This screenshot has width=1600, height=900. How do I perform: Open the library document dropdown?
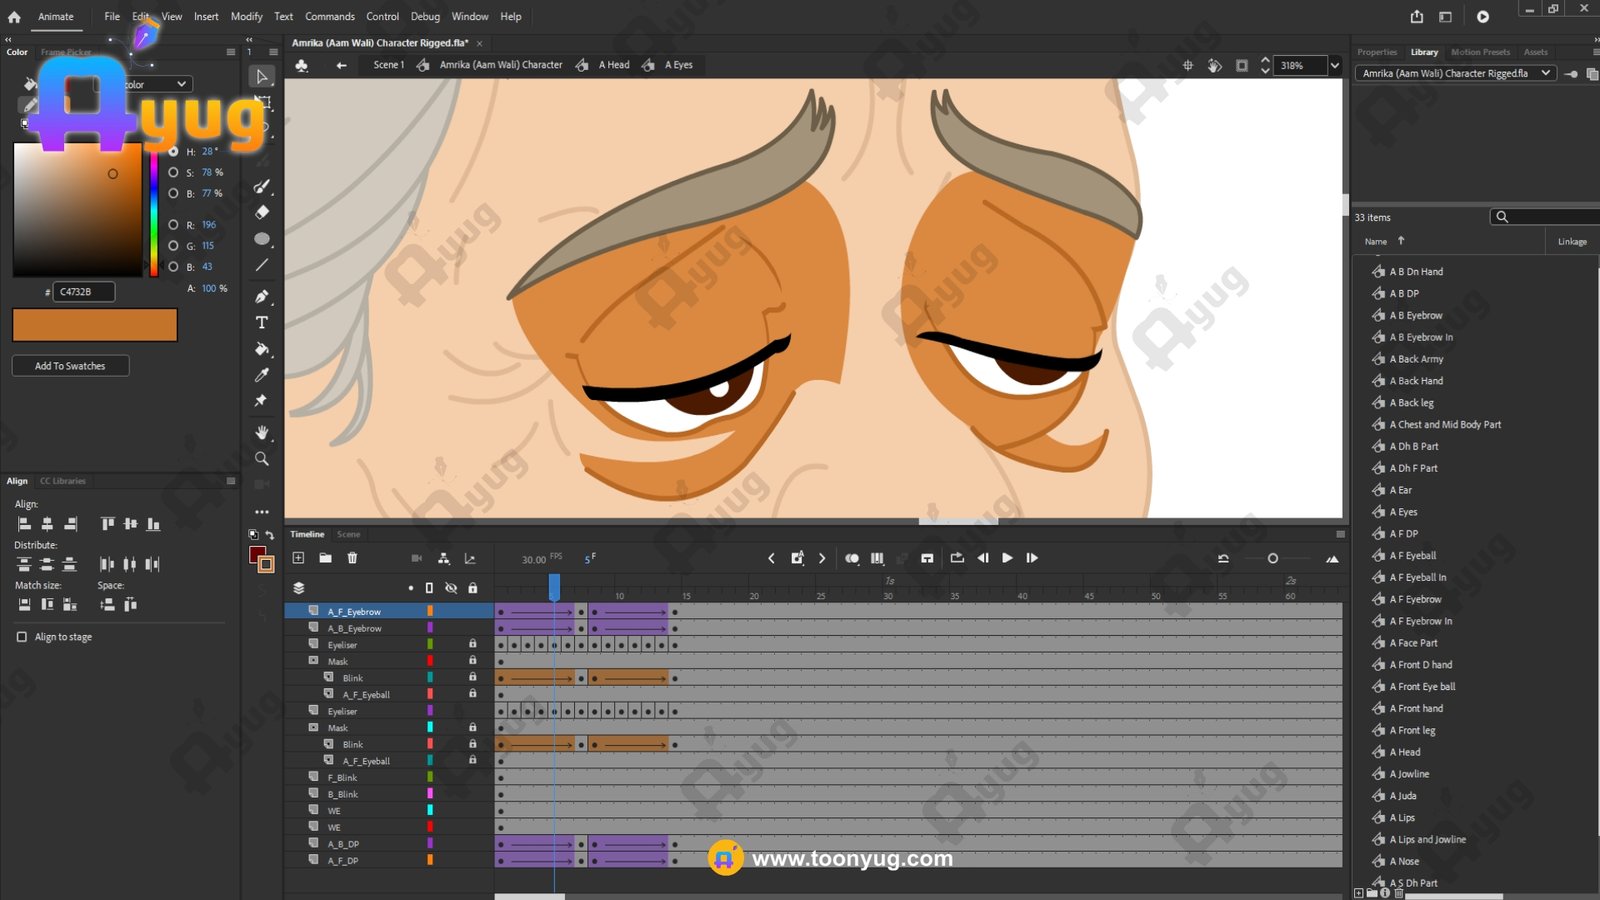coord(1545,73)
